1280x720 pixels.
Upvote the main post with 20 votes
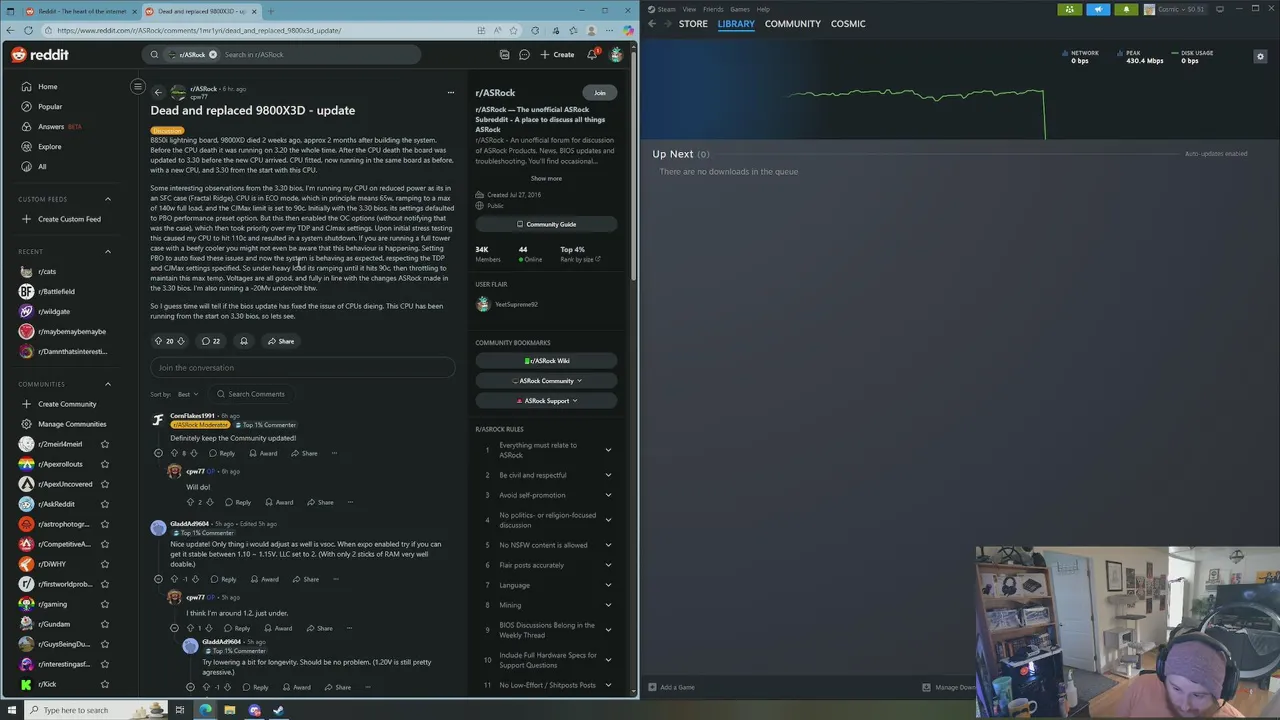[158, 341]
